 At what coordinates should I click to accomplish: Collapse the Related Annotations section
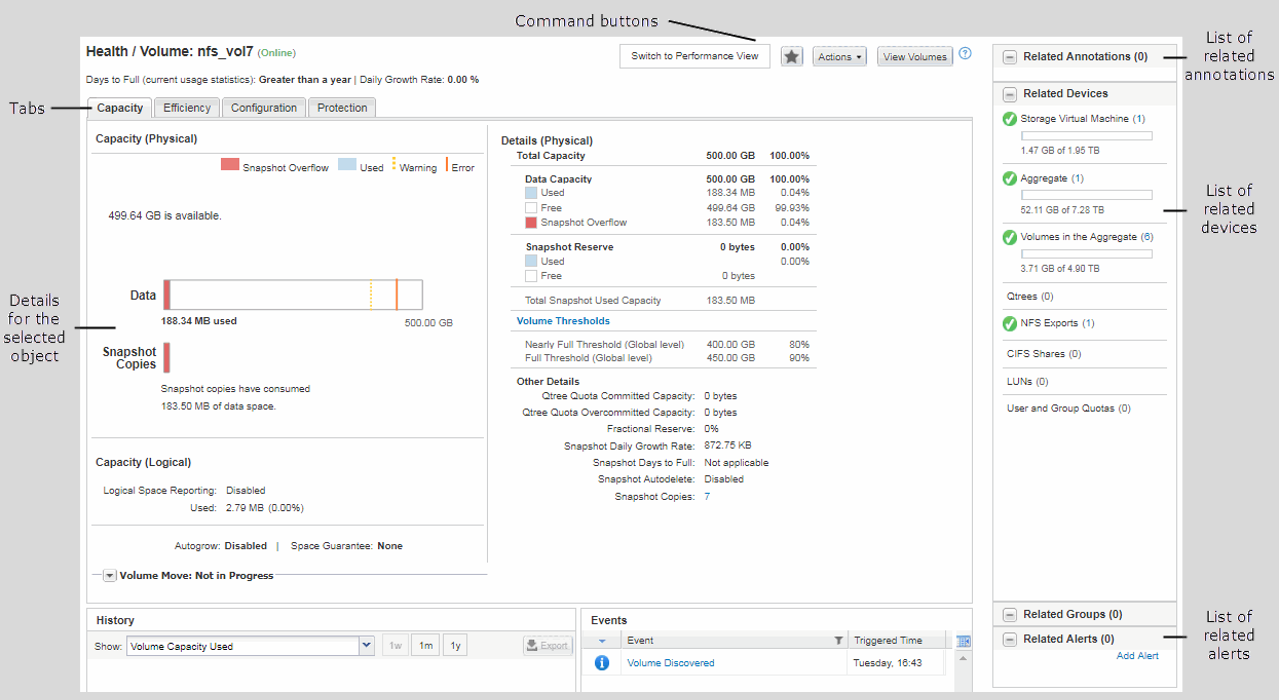click(x=1010, y=58)
